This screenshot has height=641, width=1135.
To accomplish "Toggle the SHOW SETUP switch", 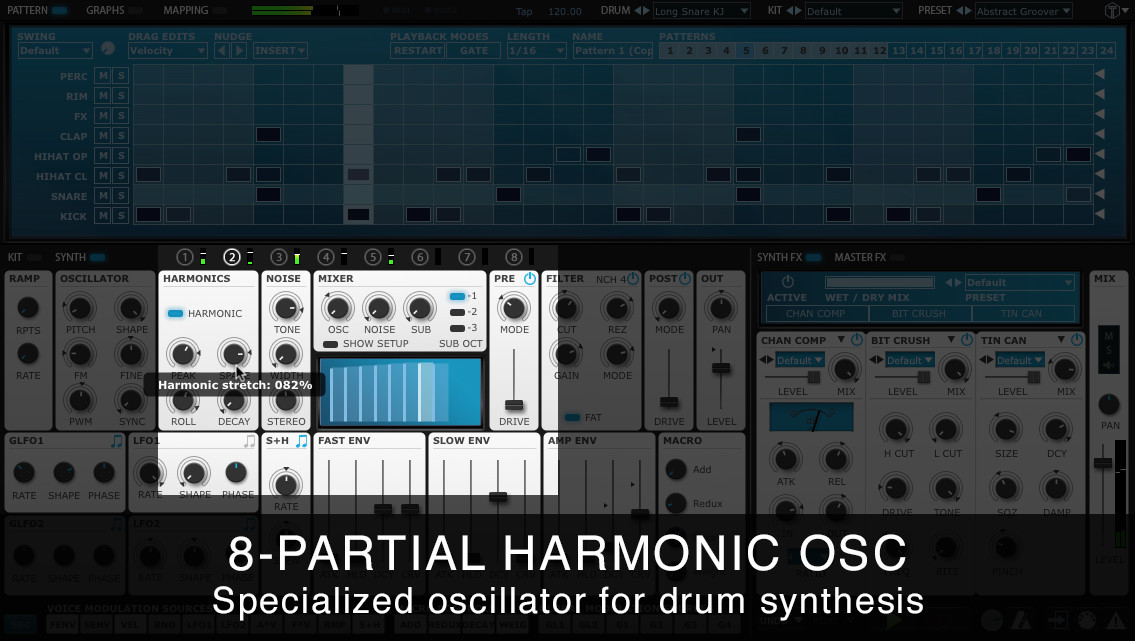I will tap(331, 344).
